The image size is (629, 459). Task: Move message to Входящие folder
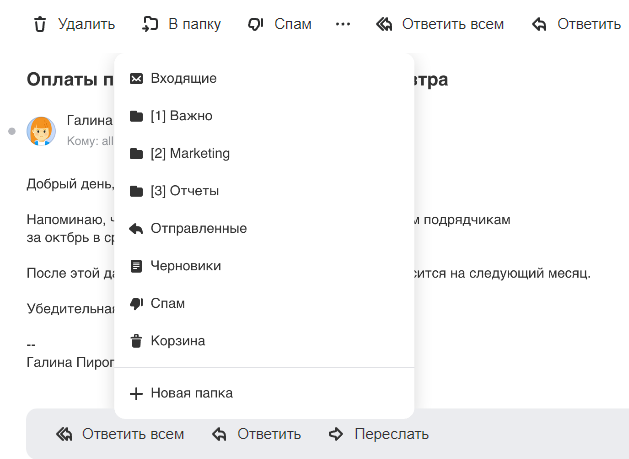coord(183,78)
